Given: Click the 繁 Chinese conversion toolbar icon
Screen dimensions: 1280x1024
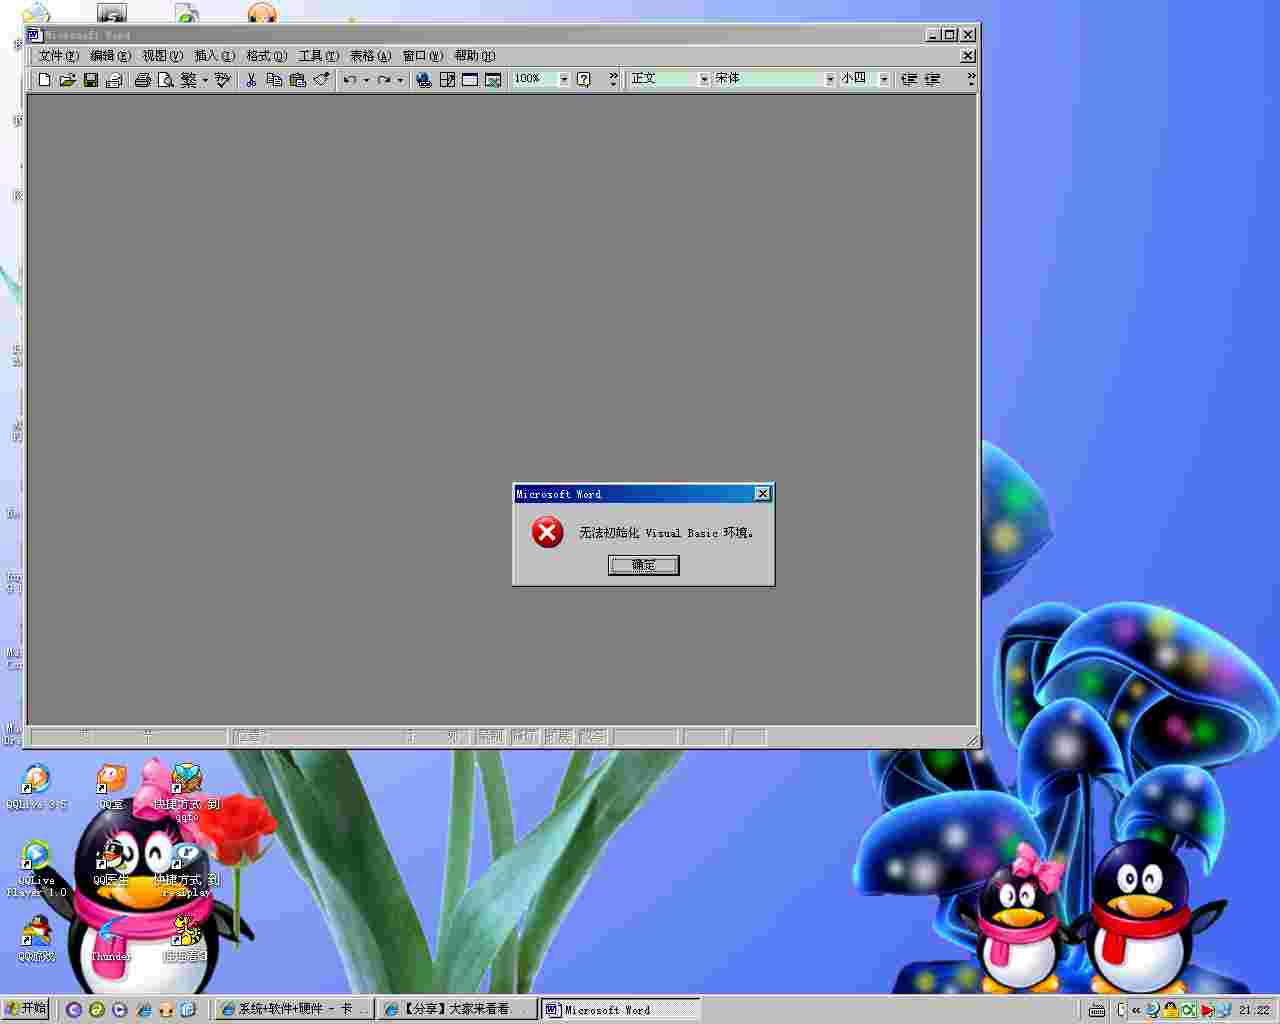Looking at the screenshot, I should 188,80.
